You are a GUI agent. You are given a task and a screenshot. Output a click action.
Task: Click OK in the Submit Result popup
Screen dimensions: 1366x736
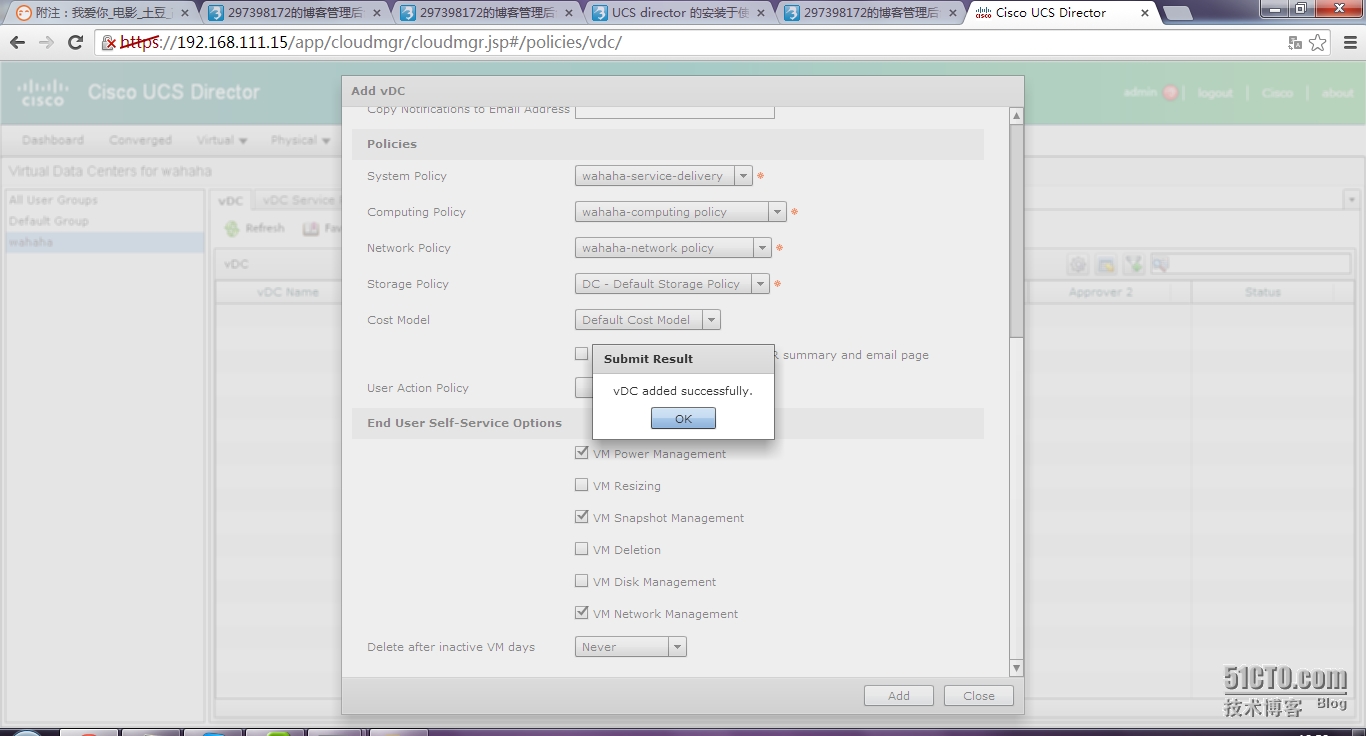tap(683, 419)
